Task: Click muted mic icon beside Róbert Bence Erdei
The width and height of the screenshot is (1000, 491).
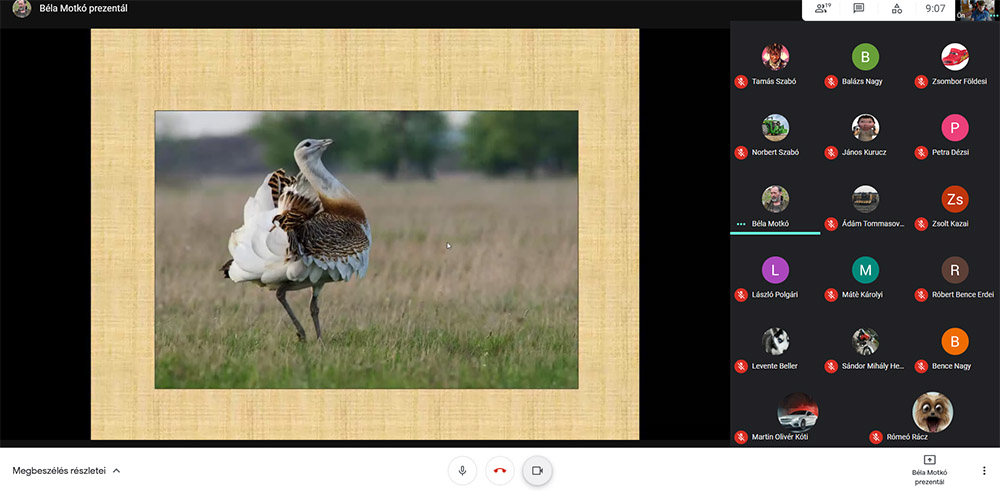Action: coord(921,295)
